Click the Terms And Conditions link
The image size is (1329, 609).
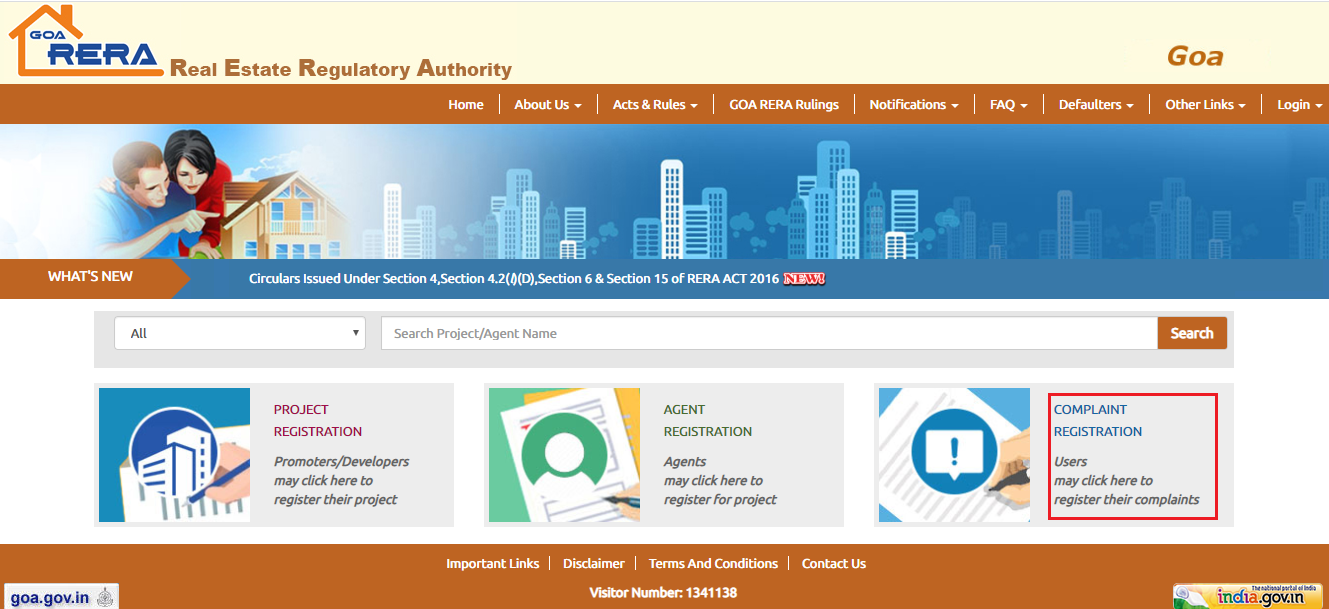click(x=713, y=563)
